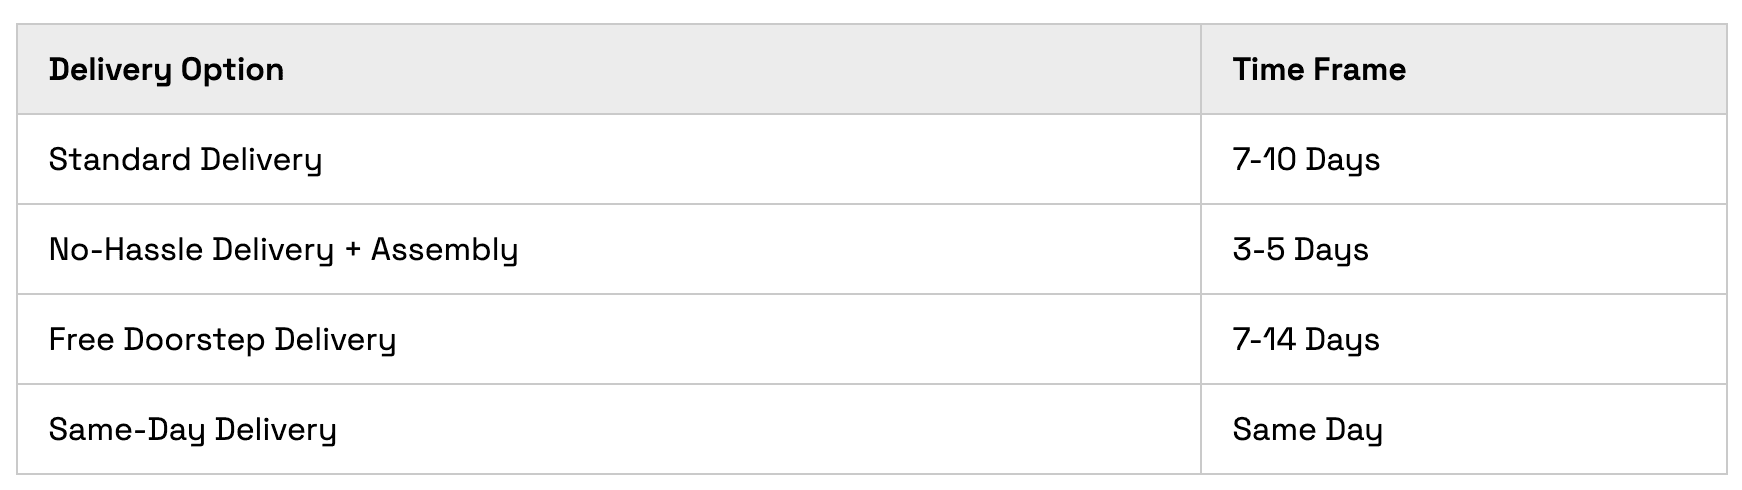Select the Free Doorstep Delivery cell
1742x490 pixels.
click(222, 340)
